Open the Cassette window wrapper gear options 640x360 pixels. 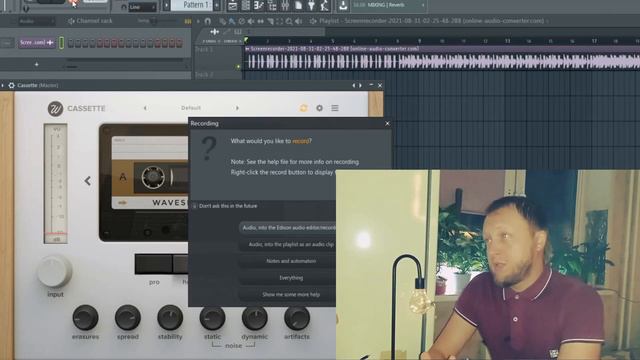click(11, 85)
